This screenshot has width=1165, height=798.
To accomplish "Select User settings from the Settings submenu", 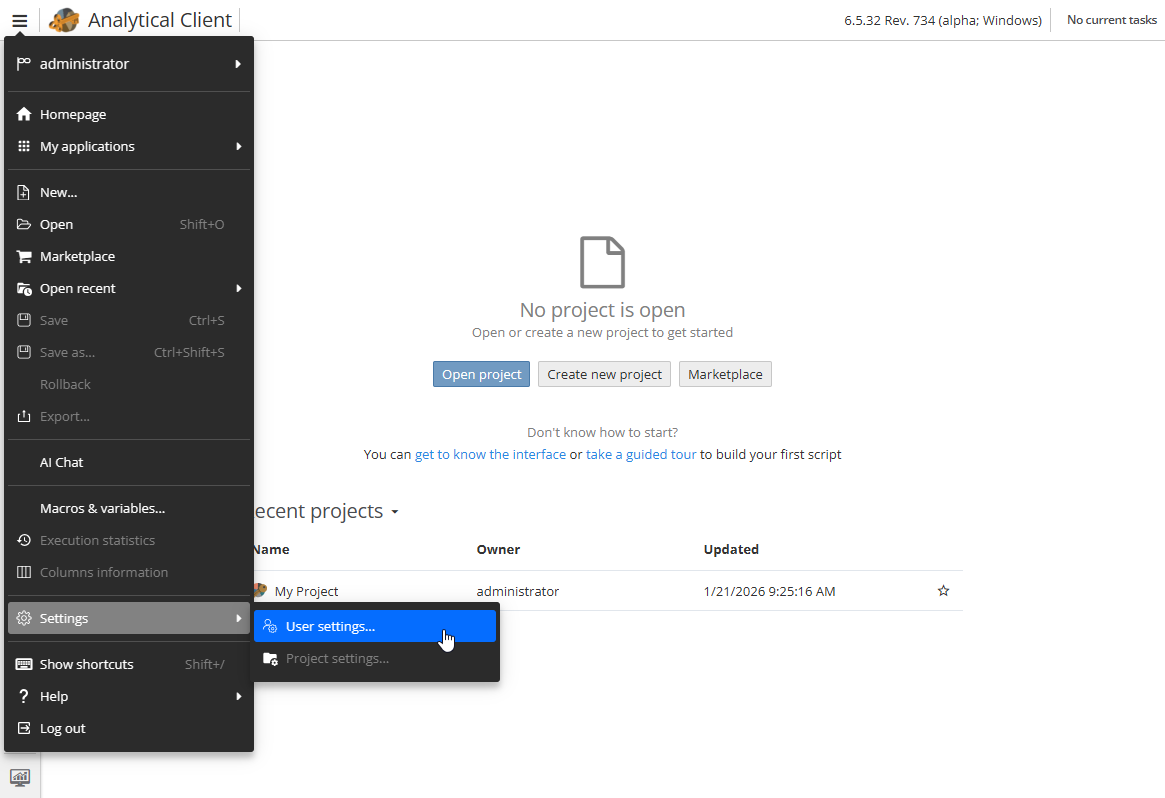I will (x=330, y=625).
